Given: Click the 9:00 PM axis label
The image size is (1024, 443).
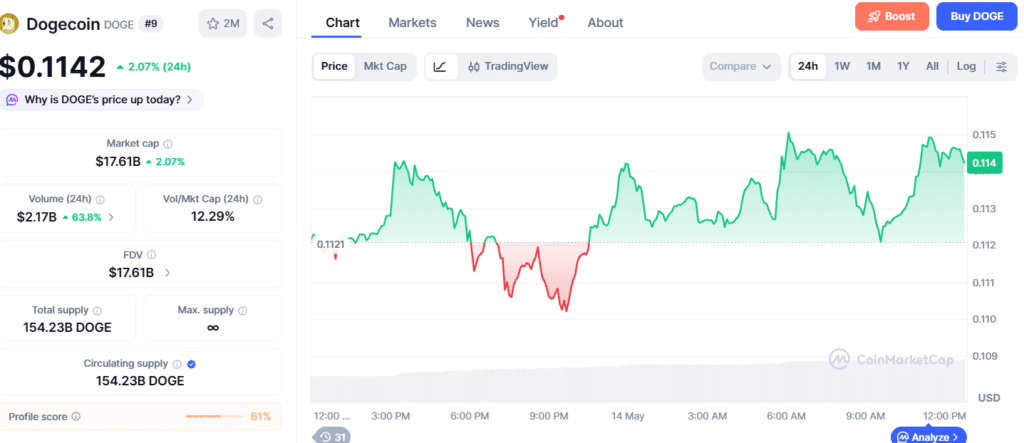Looking at the screenshot, I should (549, 416).
